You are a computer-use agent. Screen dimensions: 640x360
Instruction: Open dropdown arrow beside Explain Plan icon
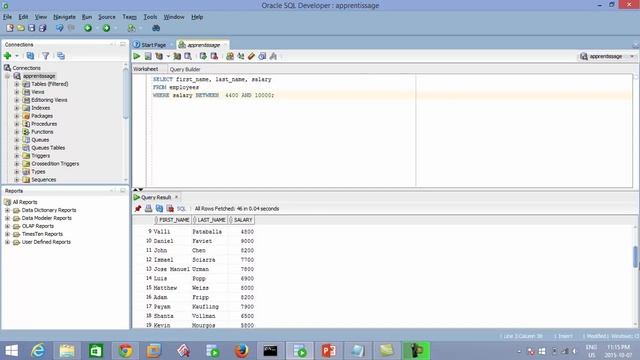coord(168,56)
